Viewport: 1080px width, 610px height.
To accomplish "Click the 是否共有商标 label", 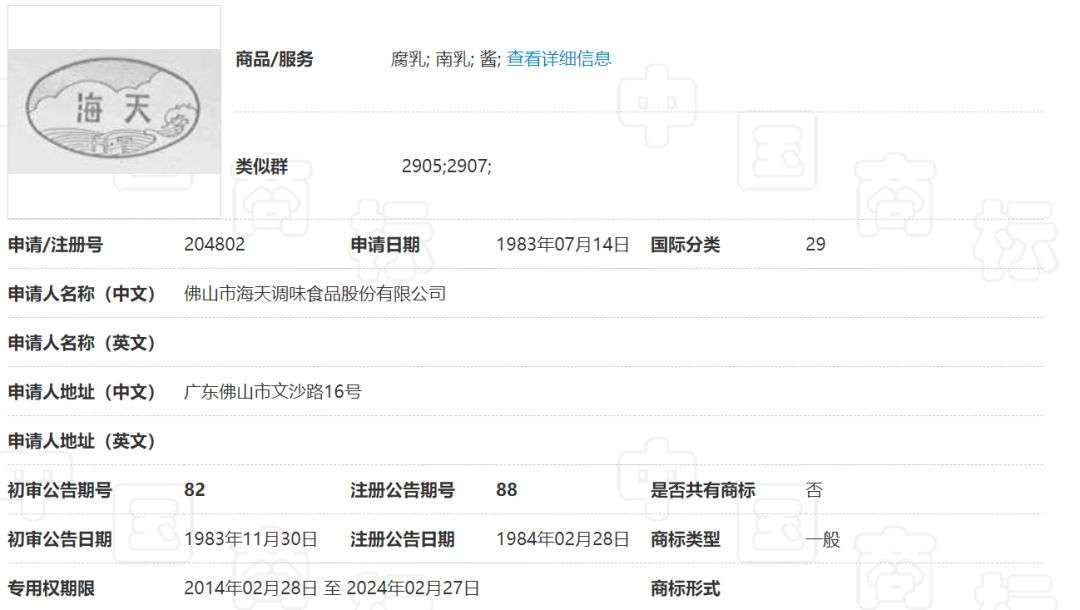I will [x=703, y=490].
